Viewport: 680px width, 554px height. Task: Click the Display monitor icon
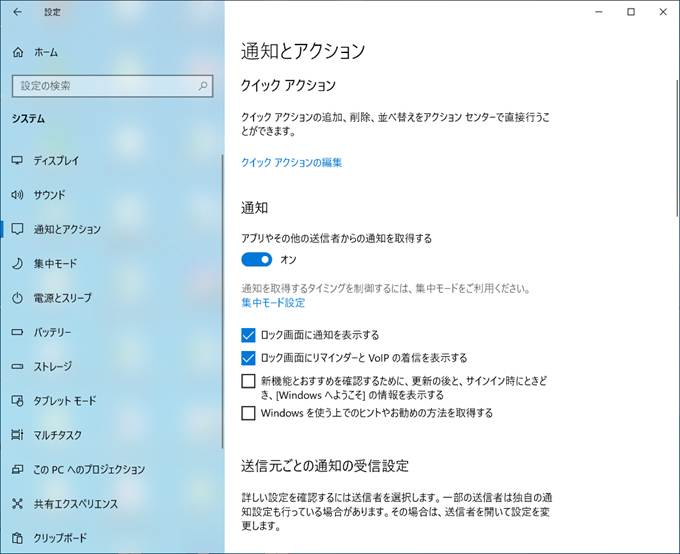point(17,161)
